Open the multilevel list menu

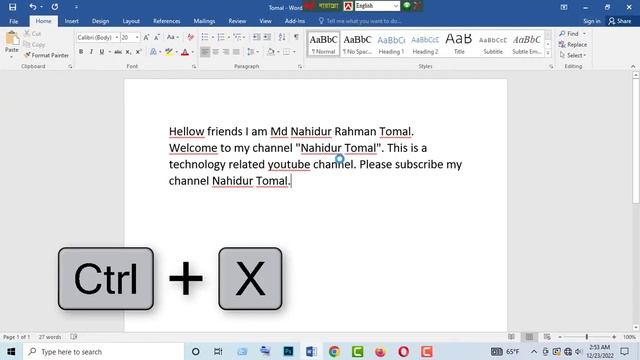(x=238, y=37)
